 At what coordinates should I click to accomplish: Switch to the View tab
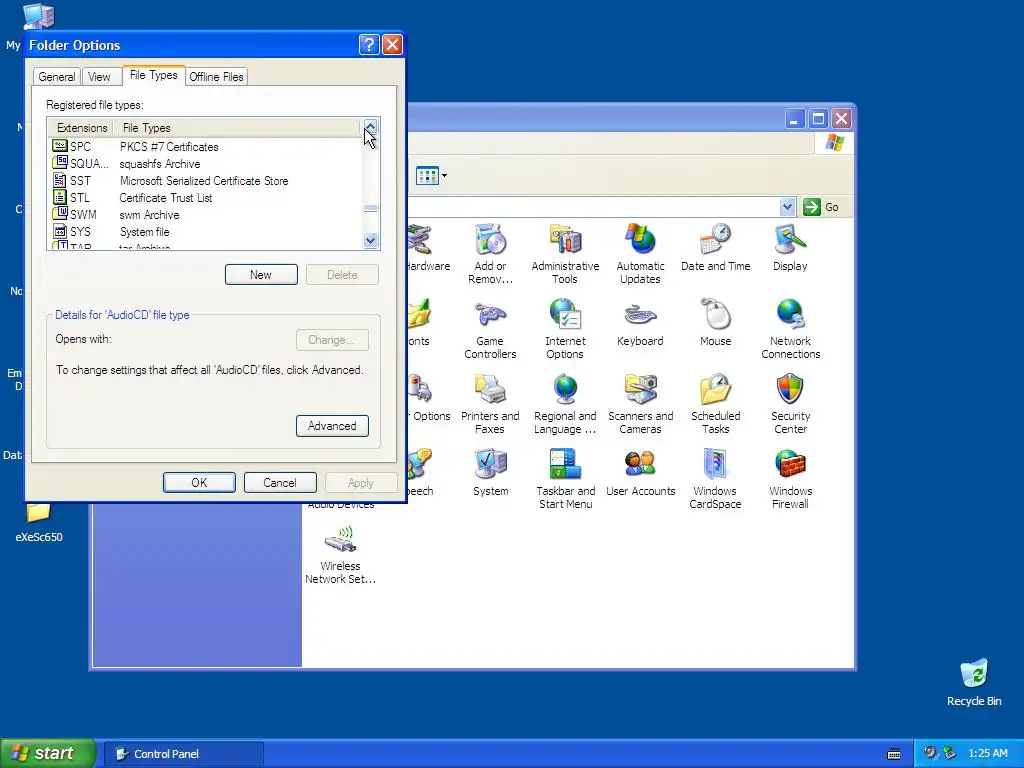(x=99, y=76)
